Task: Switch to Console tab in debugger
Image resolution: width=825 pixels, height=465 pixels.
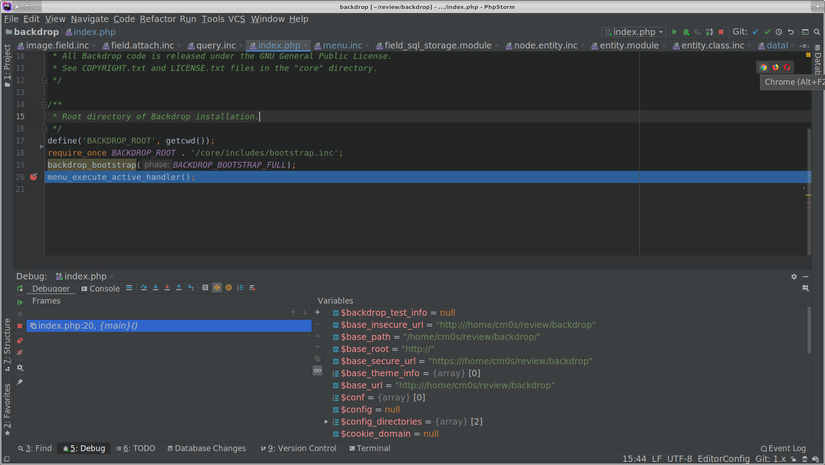Action: point(100,289)
